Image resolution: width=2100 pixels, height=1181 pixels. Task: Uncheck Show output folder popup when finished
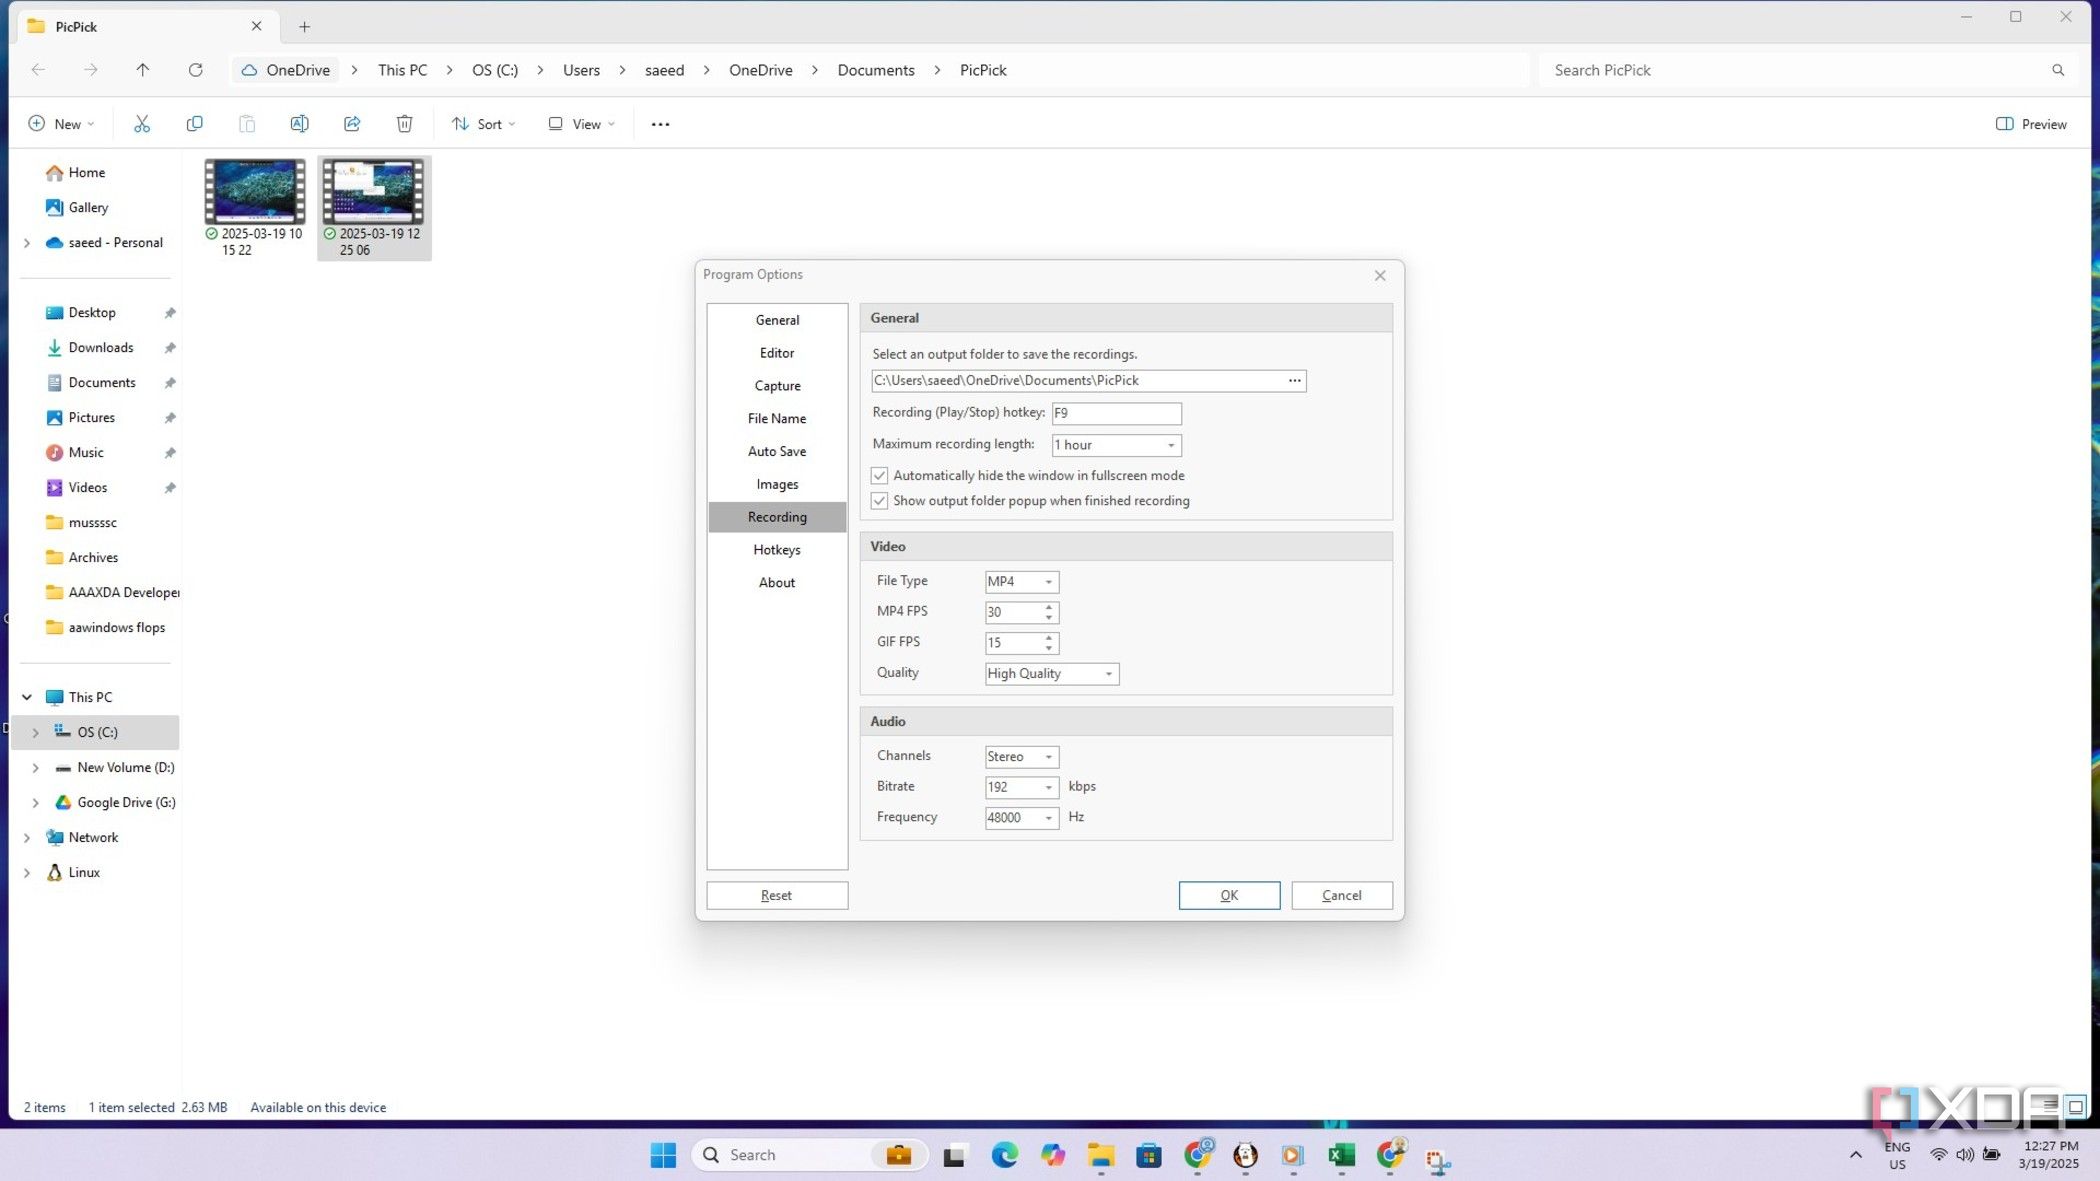pyautogui.click(x=879, y=501)
